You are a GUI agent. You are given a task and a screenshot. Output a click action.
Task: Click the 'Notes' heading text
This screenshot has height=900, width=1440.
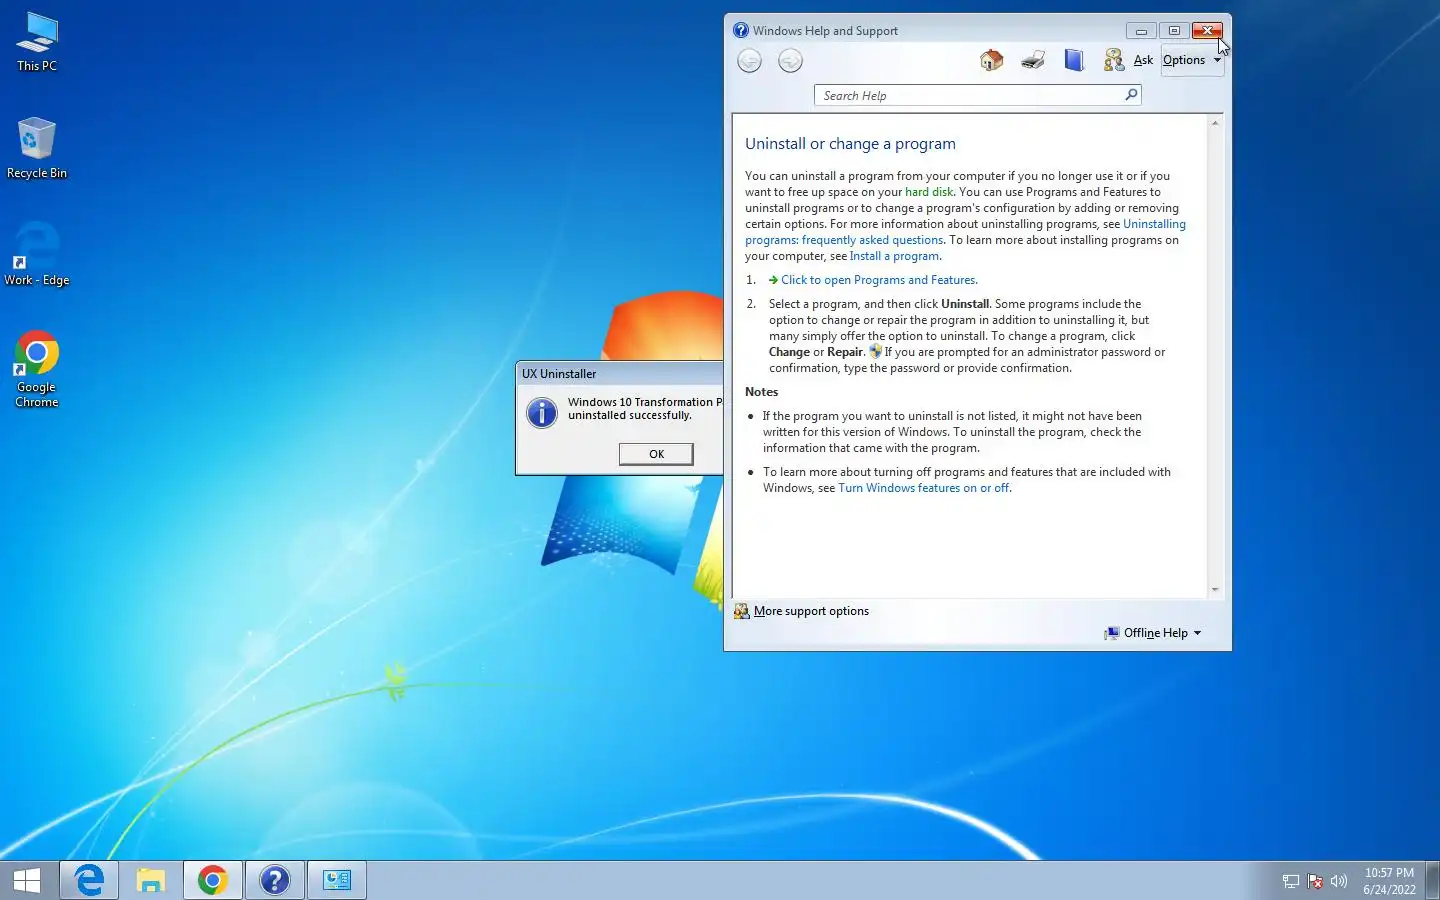(x=761, y=392)
